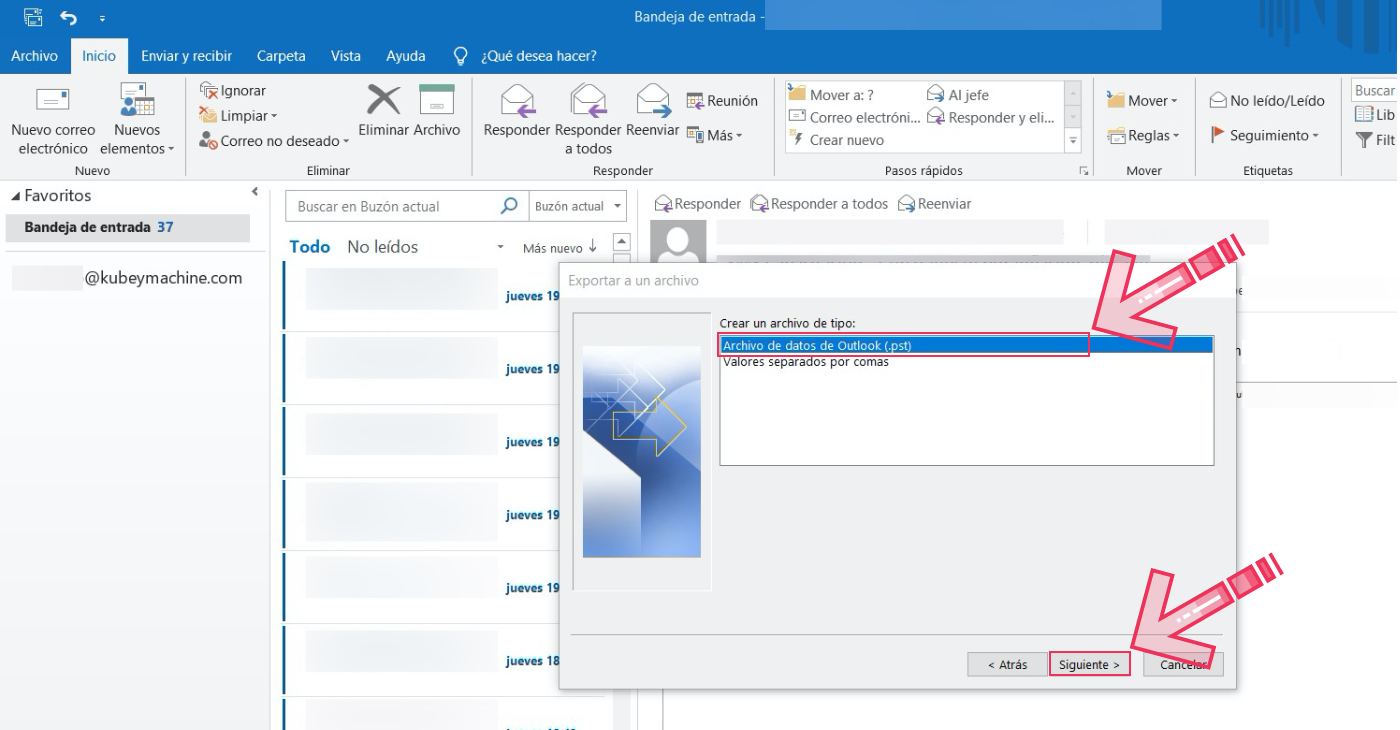This screenshot has width=1400, height=730.
Task: Click the Undo arrow in title bar
Action: pyautogui.click(x=68, y=17)
